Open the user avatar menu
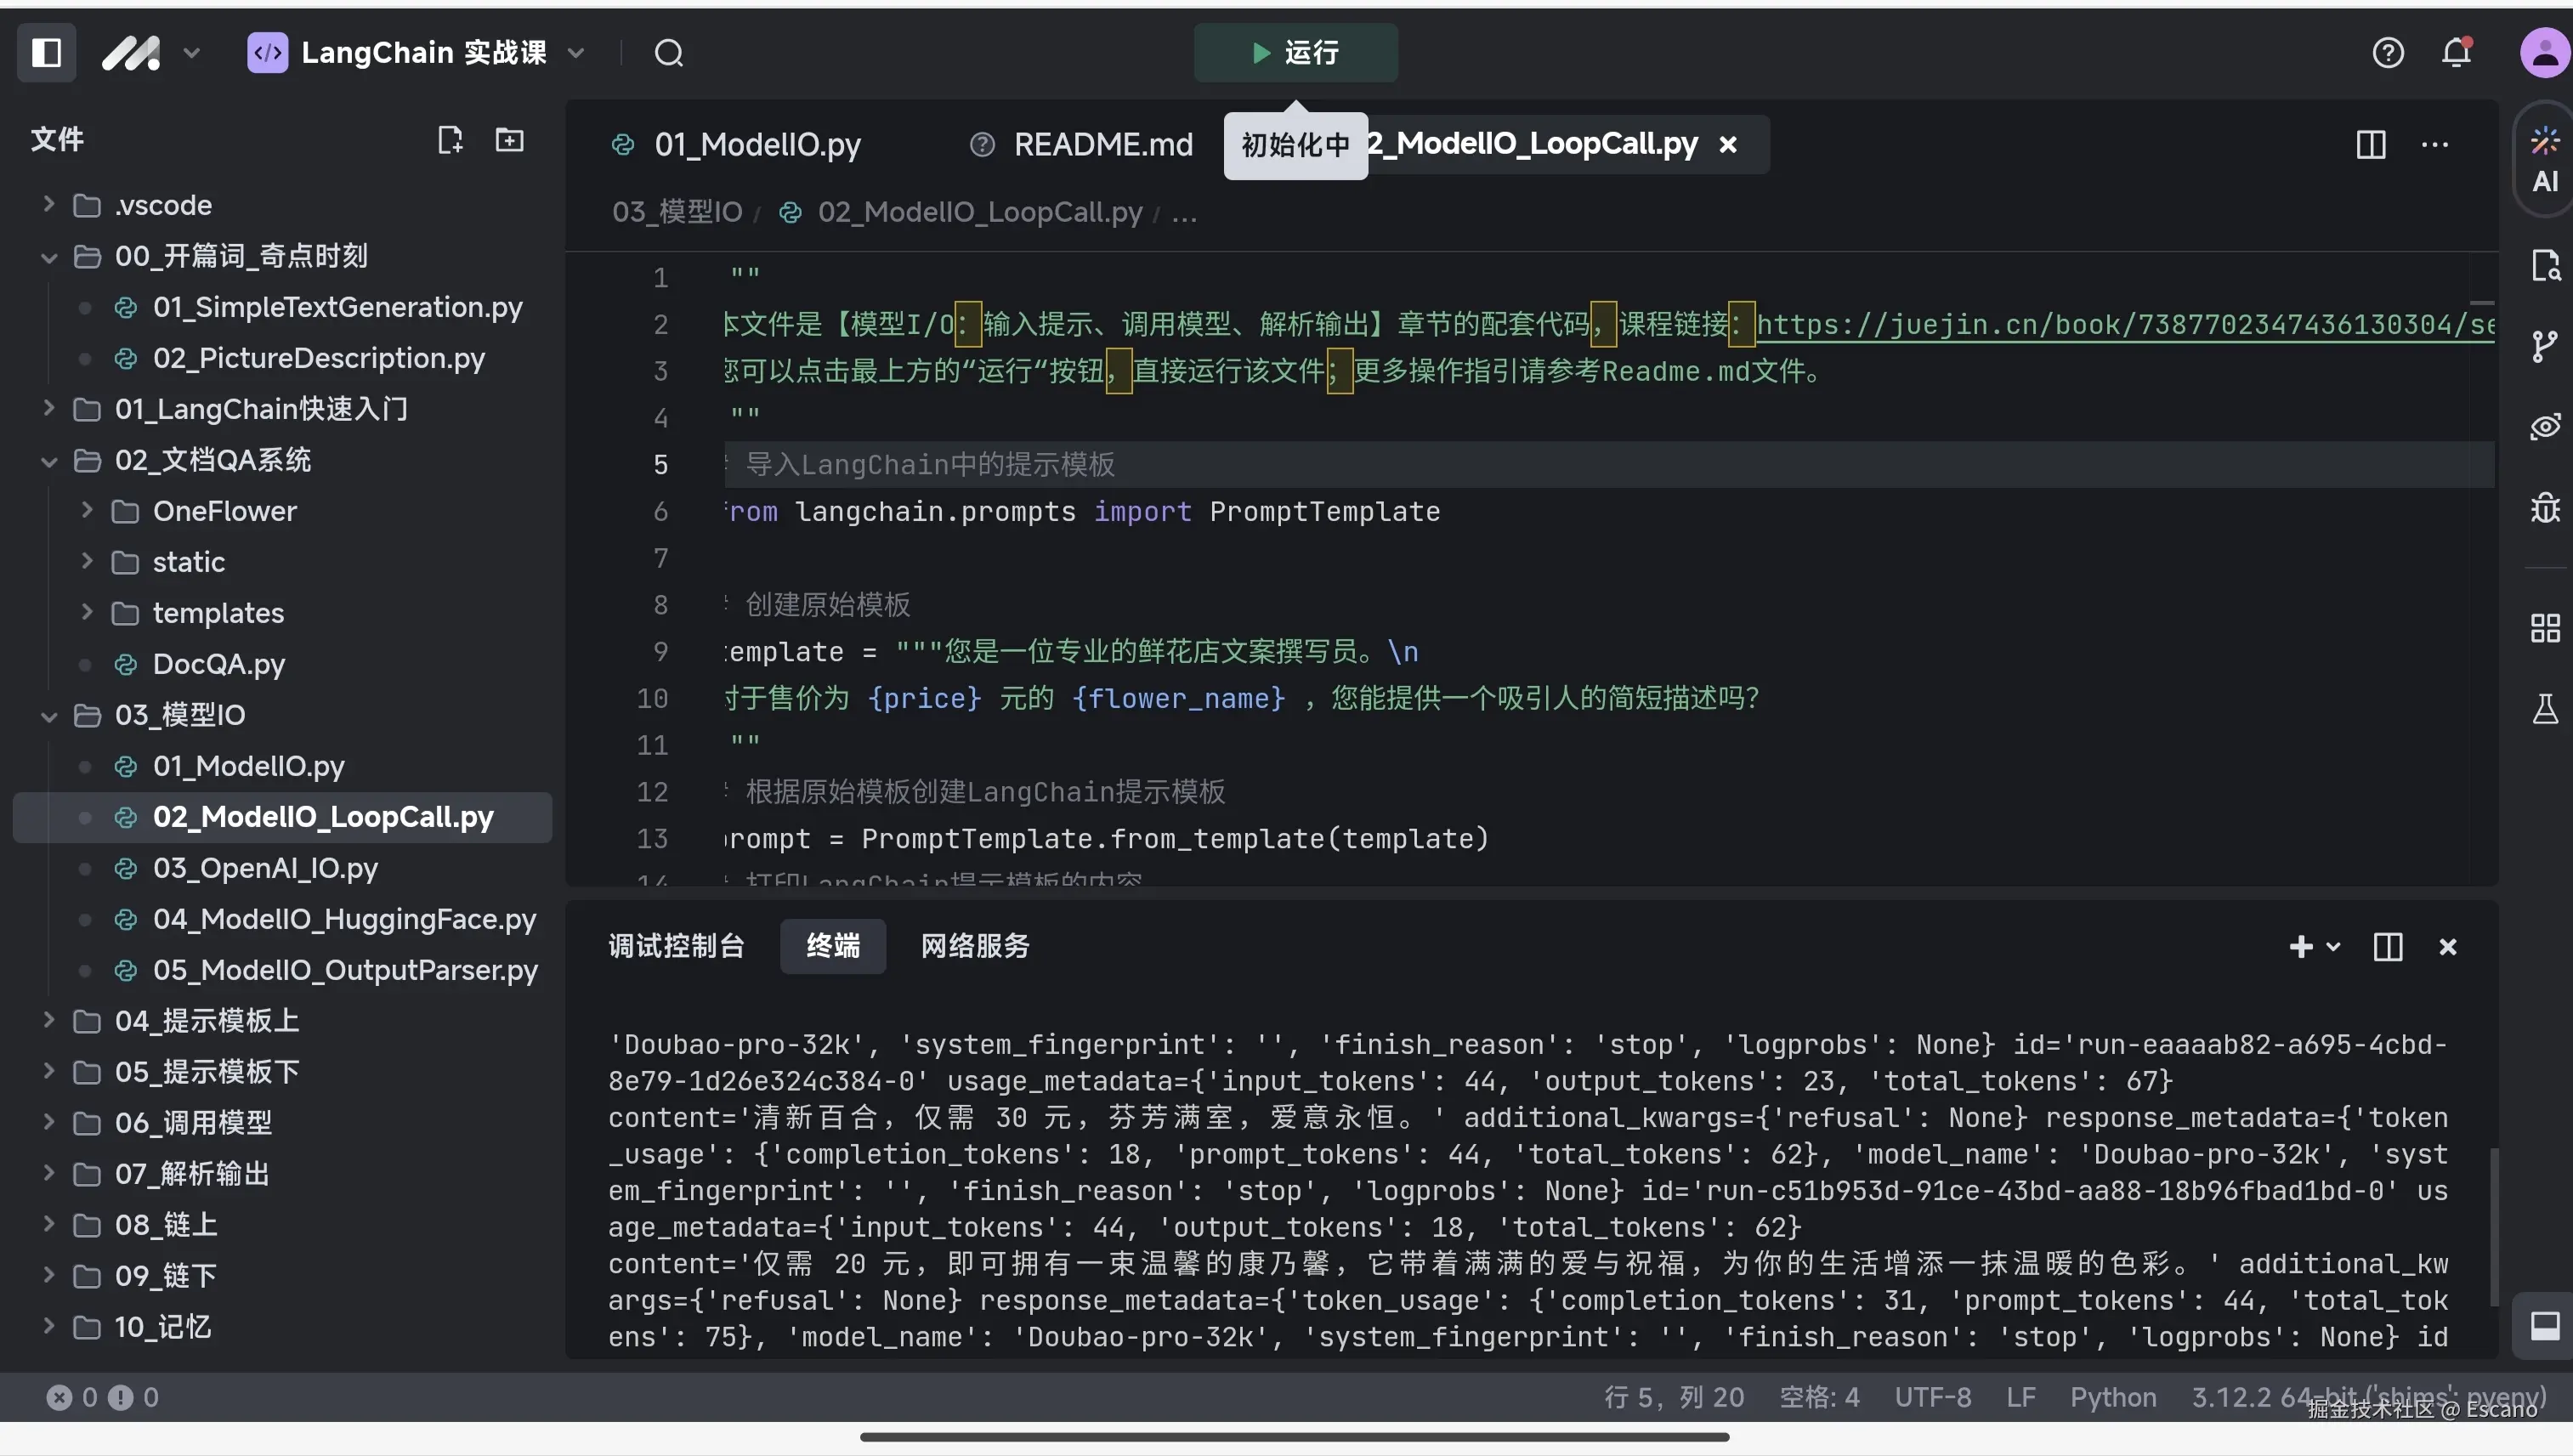The height and width of the screenshot is (1456, 2573). [x=2544, y=52]
